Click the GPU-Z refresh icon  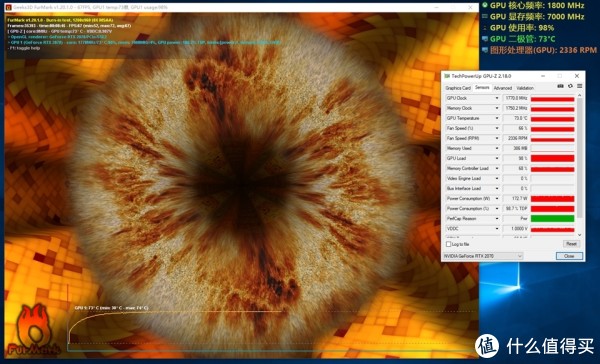tap(570, 87)
